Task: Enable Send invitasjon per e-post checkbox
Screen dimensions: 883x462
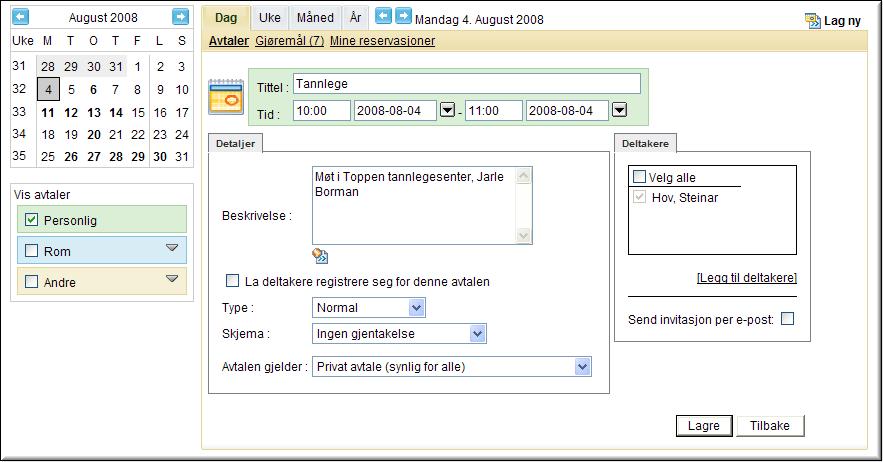Action: pyautogui.click(x=788, y=319)
